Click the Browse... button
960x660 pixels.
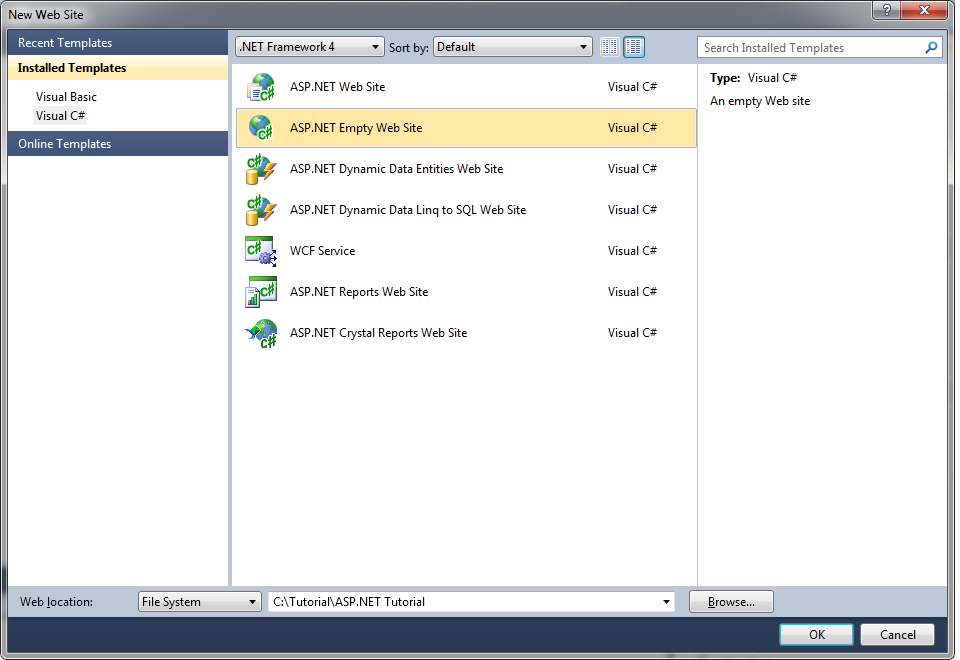point(731,602)
